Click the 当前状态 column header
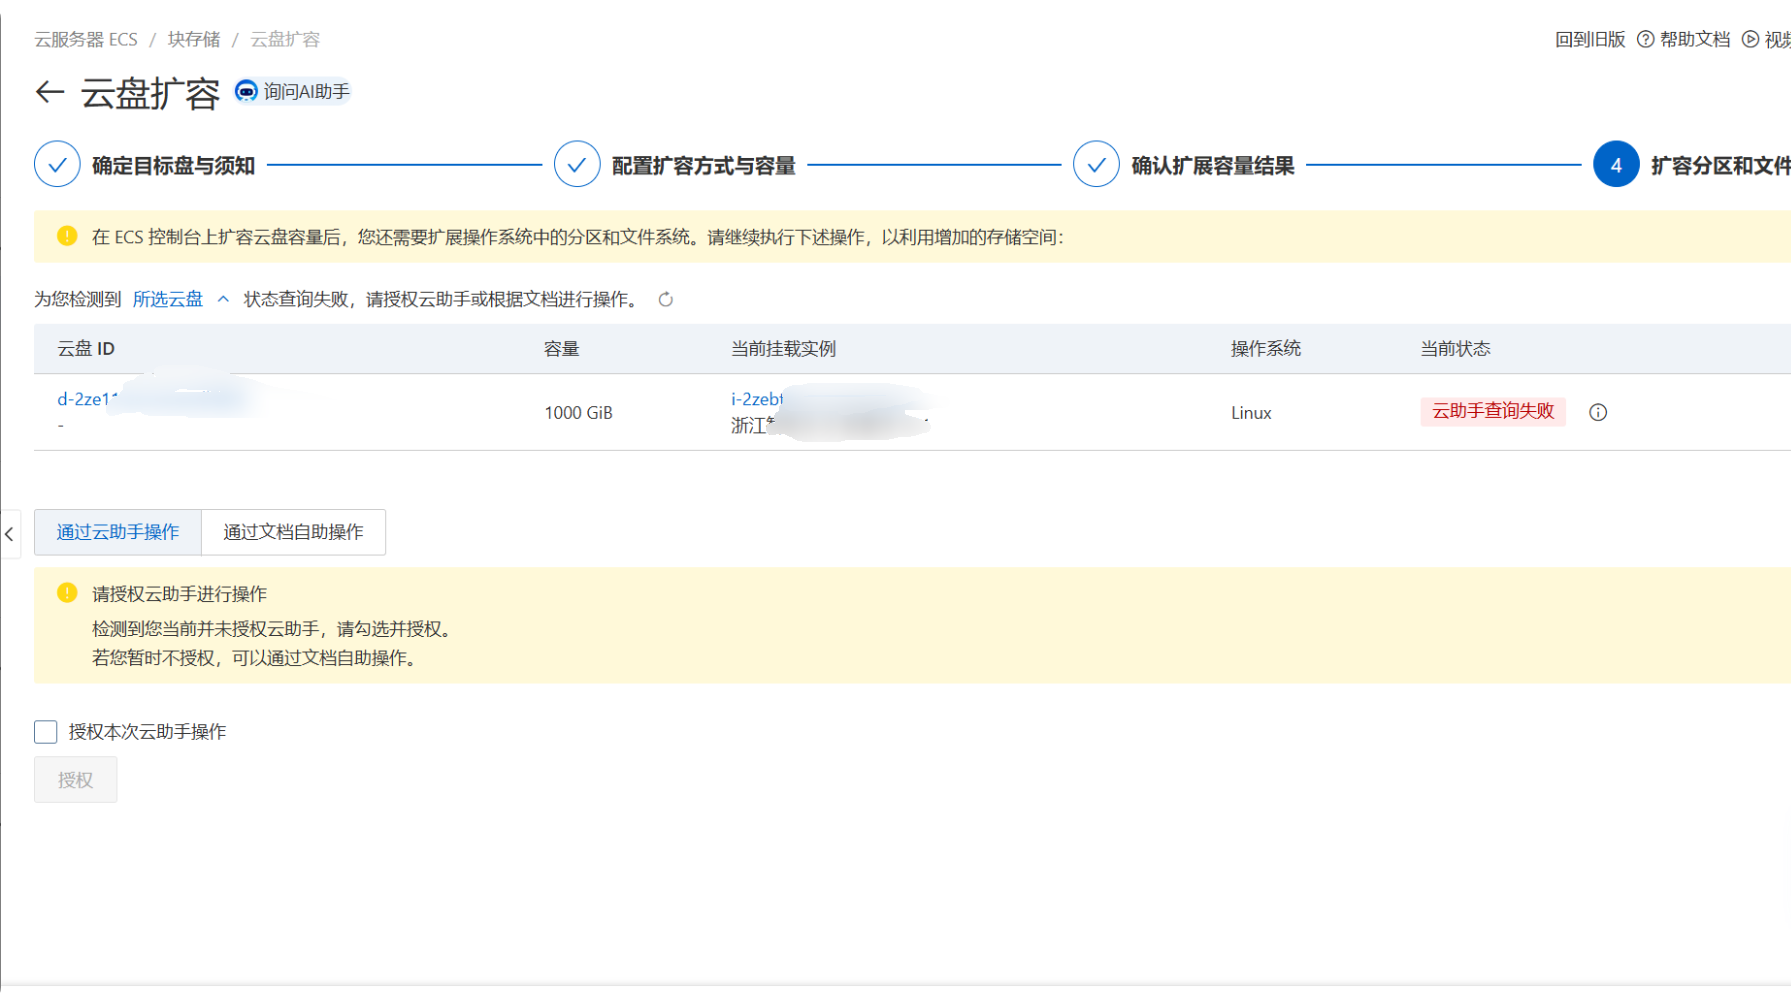The width and height of the screenshot is (1791, 1006). point(1455,348)
